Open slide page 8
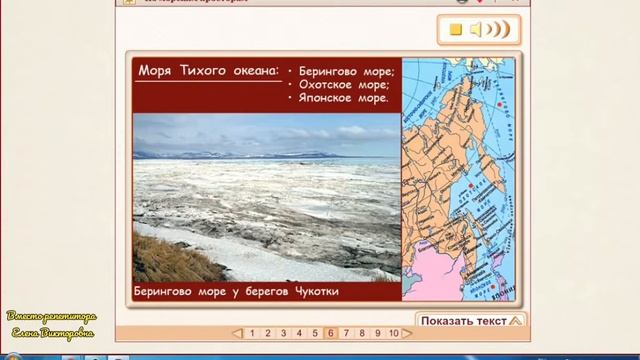640x360 pixels. click(362, 333)
